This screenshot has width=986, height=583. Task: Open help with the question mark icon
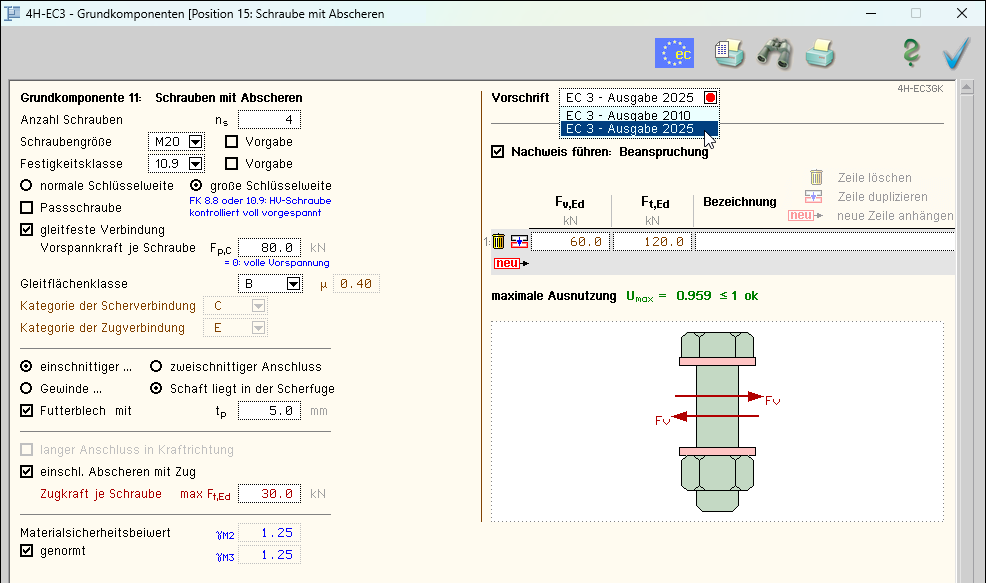910,53
